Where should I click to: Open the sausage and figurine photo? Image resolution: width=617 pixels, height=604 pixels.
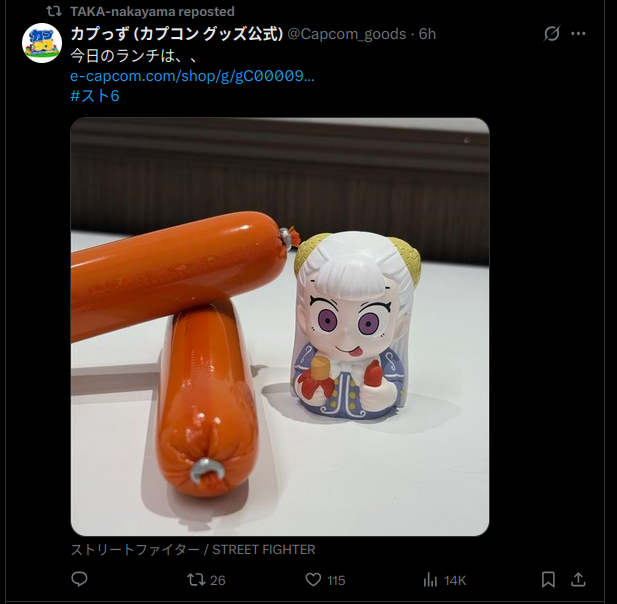click(x=280, y=327)
